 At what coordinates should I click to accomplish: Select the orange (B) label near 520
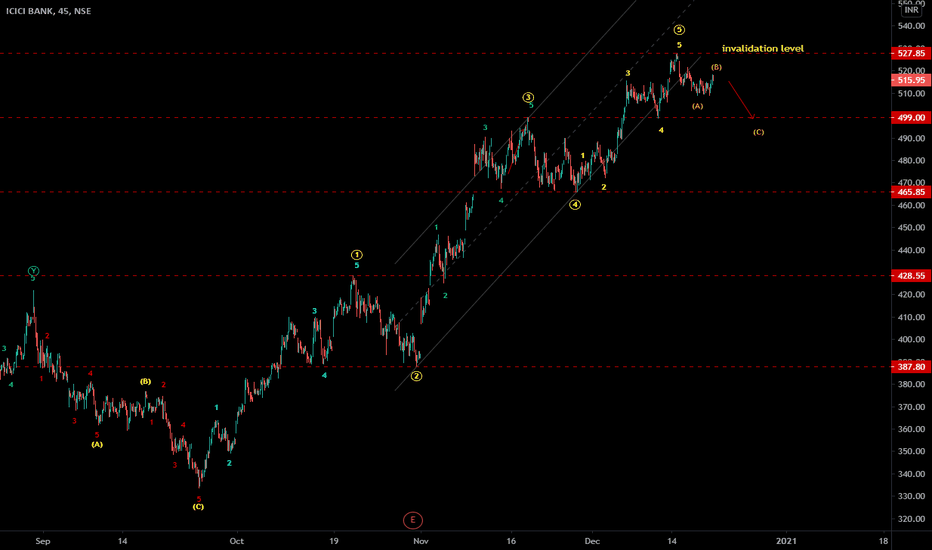click(x=716, y=67)
